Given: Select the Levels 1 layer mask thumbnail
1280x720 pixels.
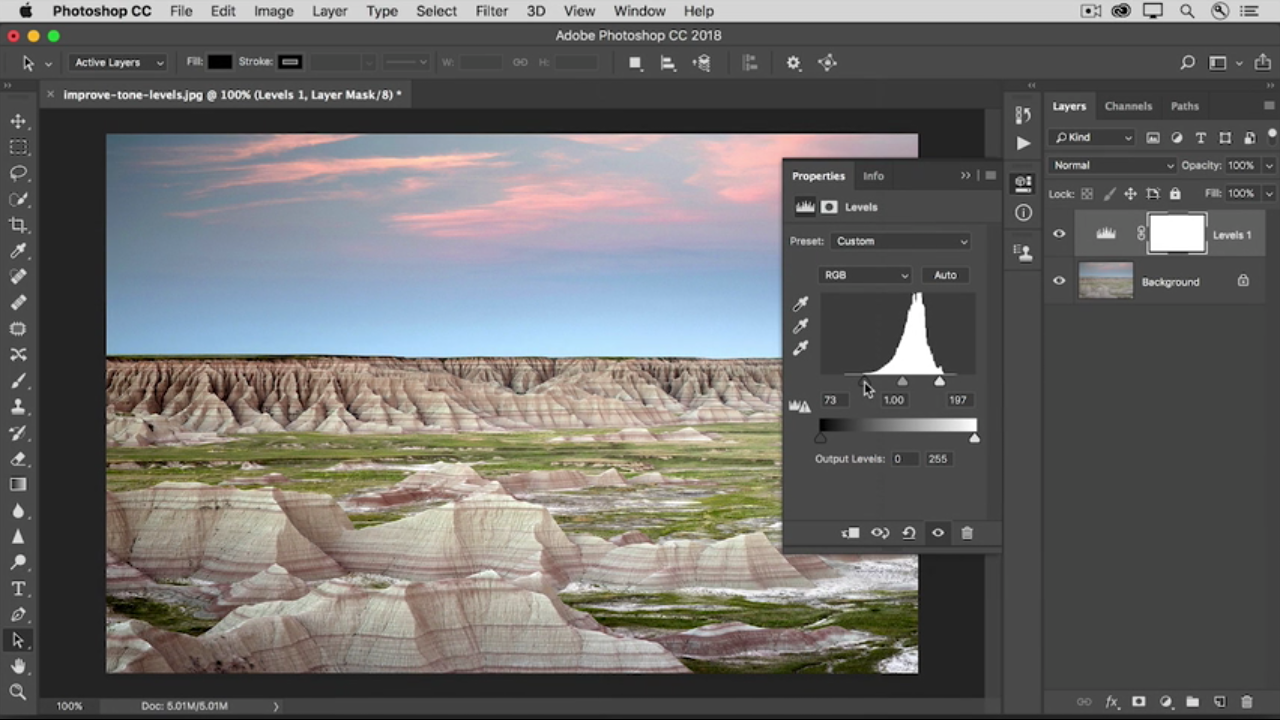Looking at the screenshot, I should point(1177,234).
